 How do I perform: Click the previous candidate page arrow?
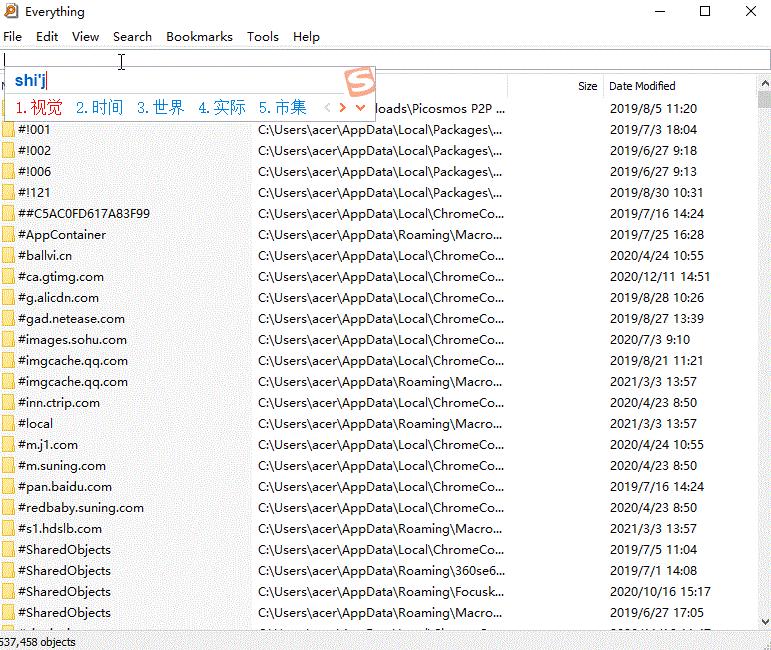[327, 107]
